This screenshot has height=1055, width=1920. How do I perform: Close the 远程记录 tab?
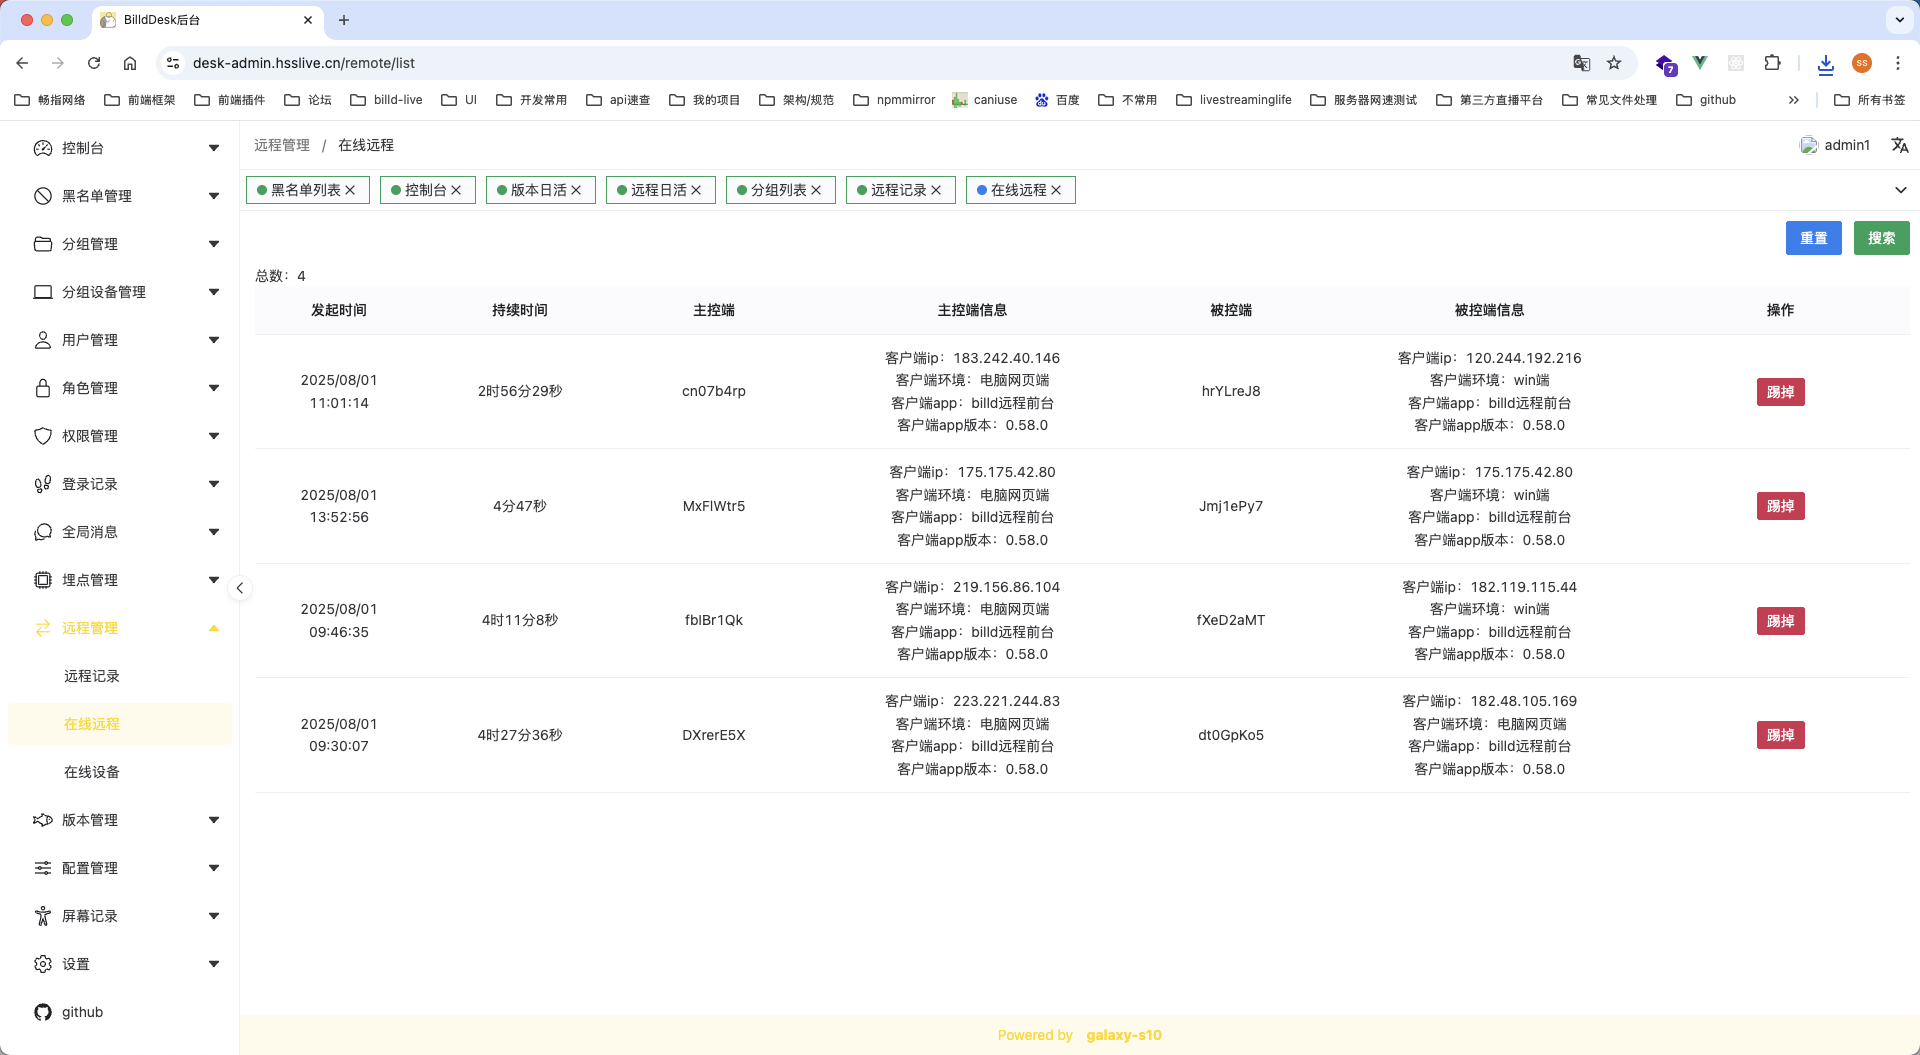(x=936, y=190)
